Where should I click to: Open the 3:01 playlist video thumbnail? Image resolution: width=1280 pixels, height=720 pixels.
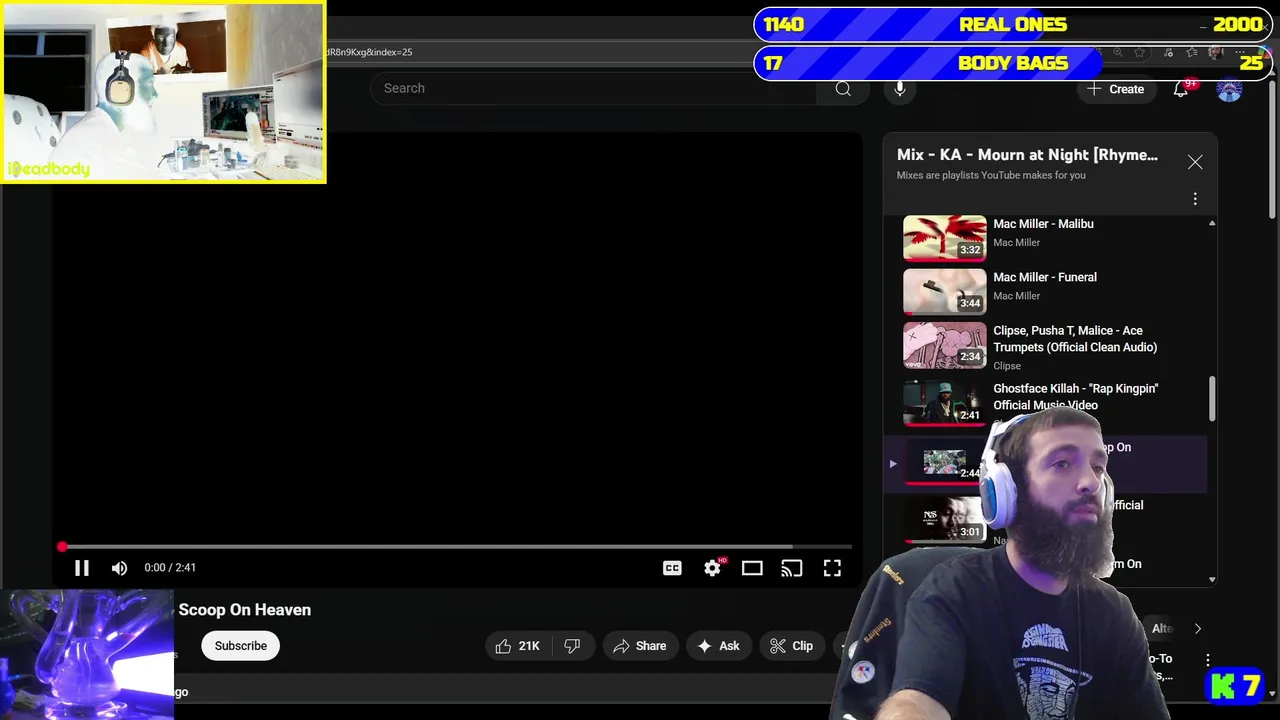click(x=945, y=518)
